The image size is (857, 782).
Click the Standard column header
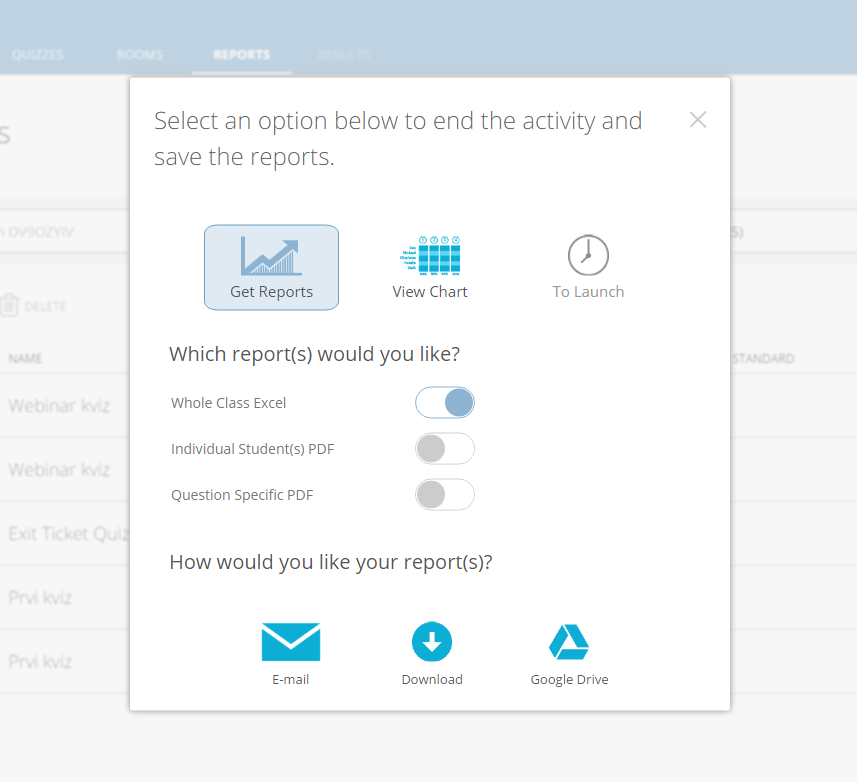pyautogui.click(x=764, y=358)
